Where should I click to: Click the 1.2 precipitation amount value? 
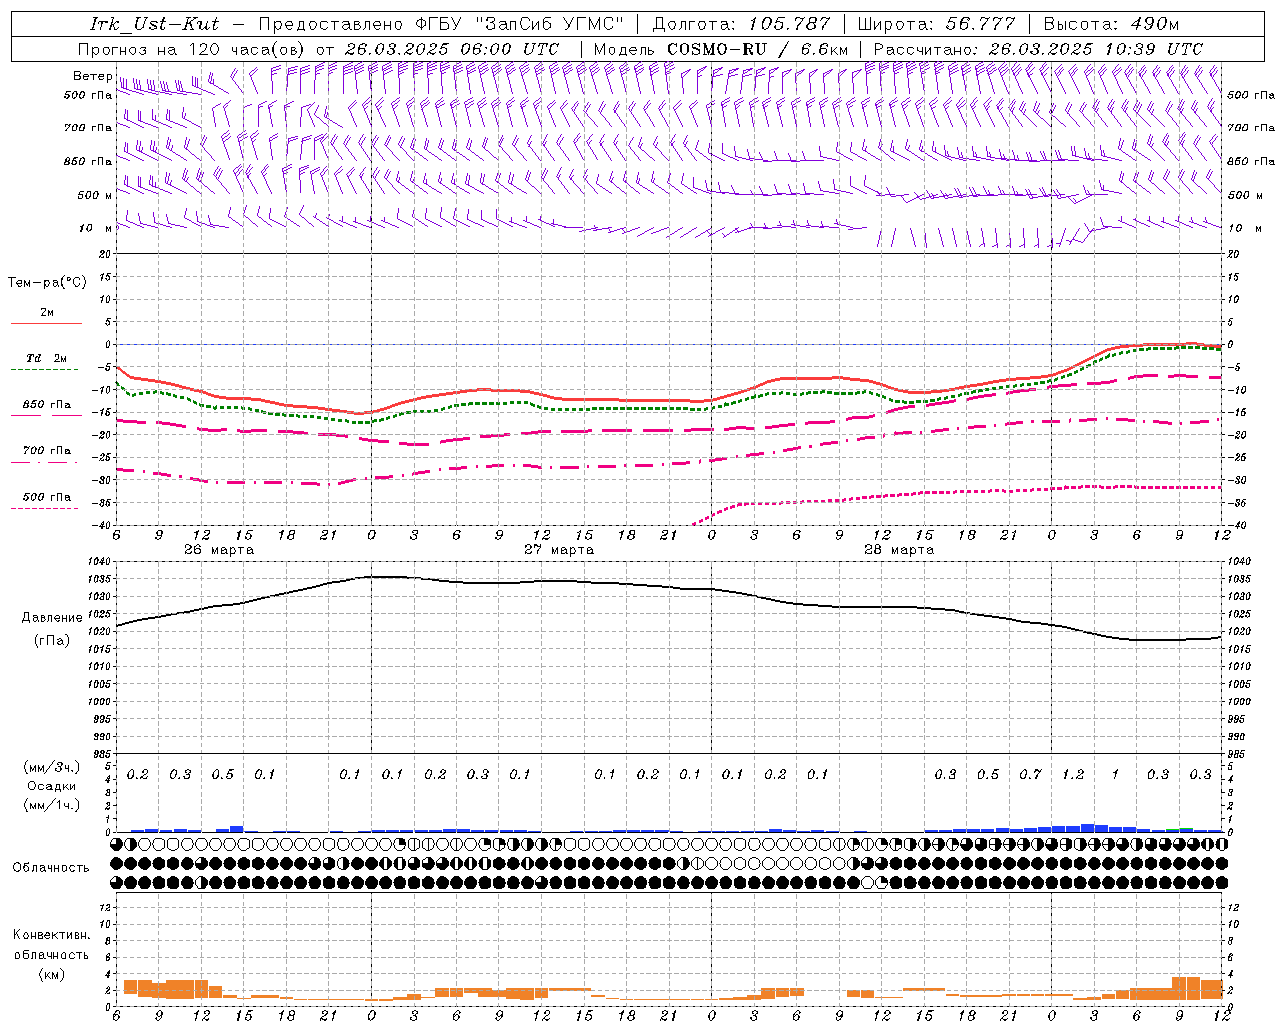point(1073,774)
